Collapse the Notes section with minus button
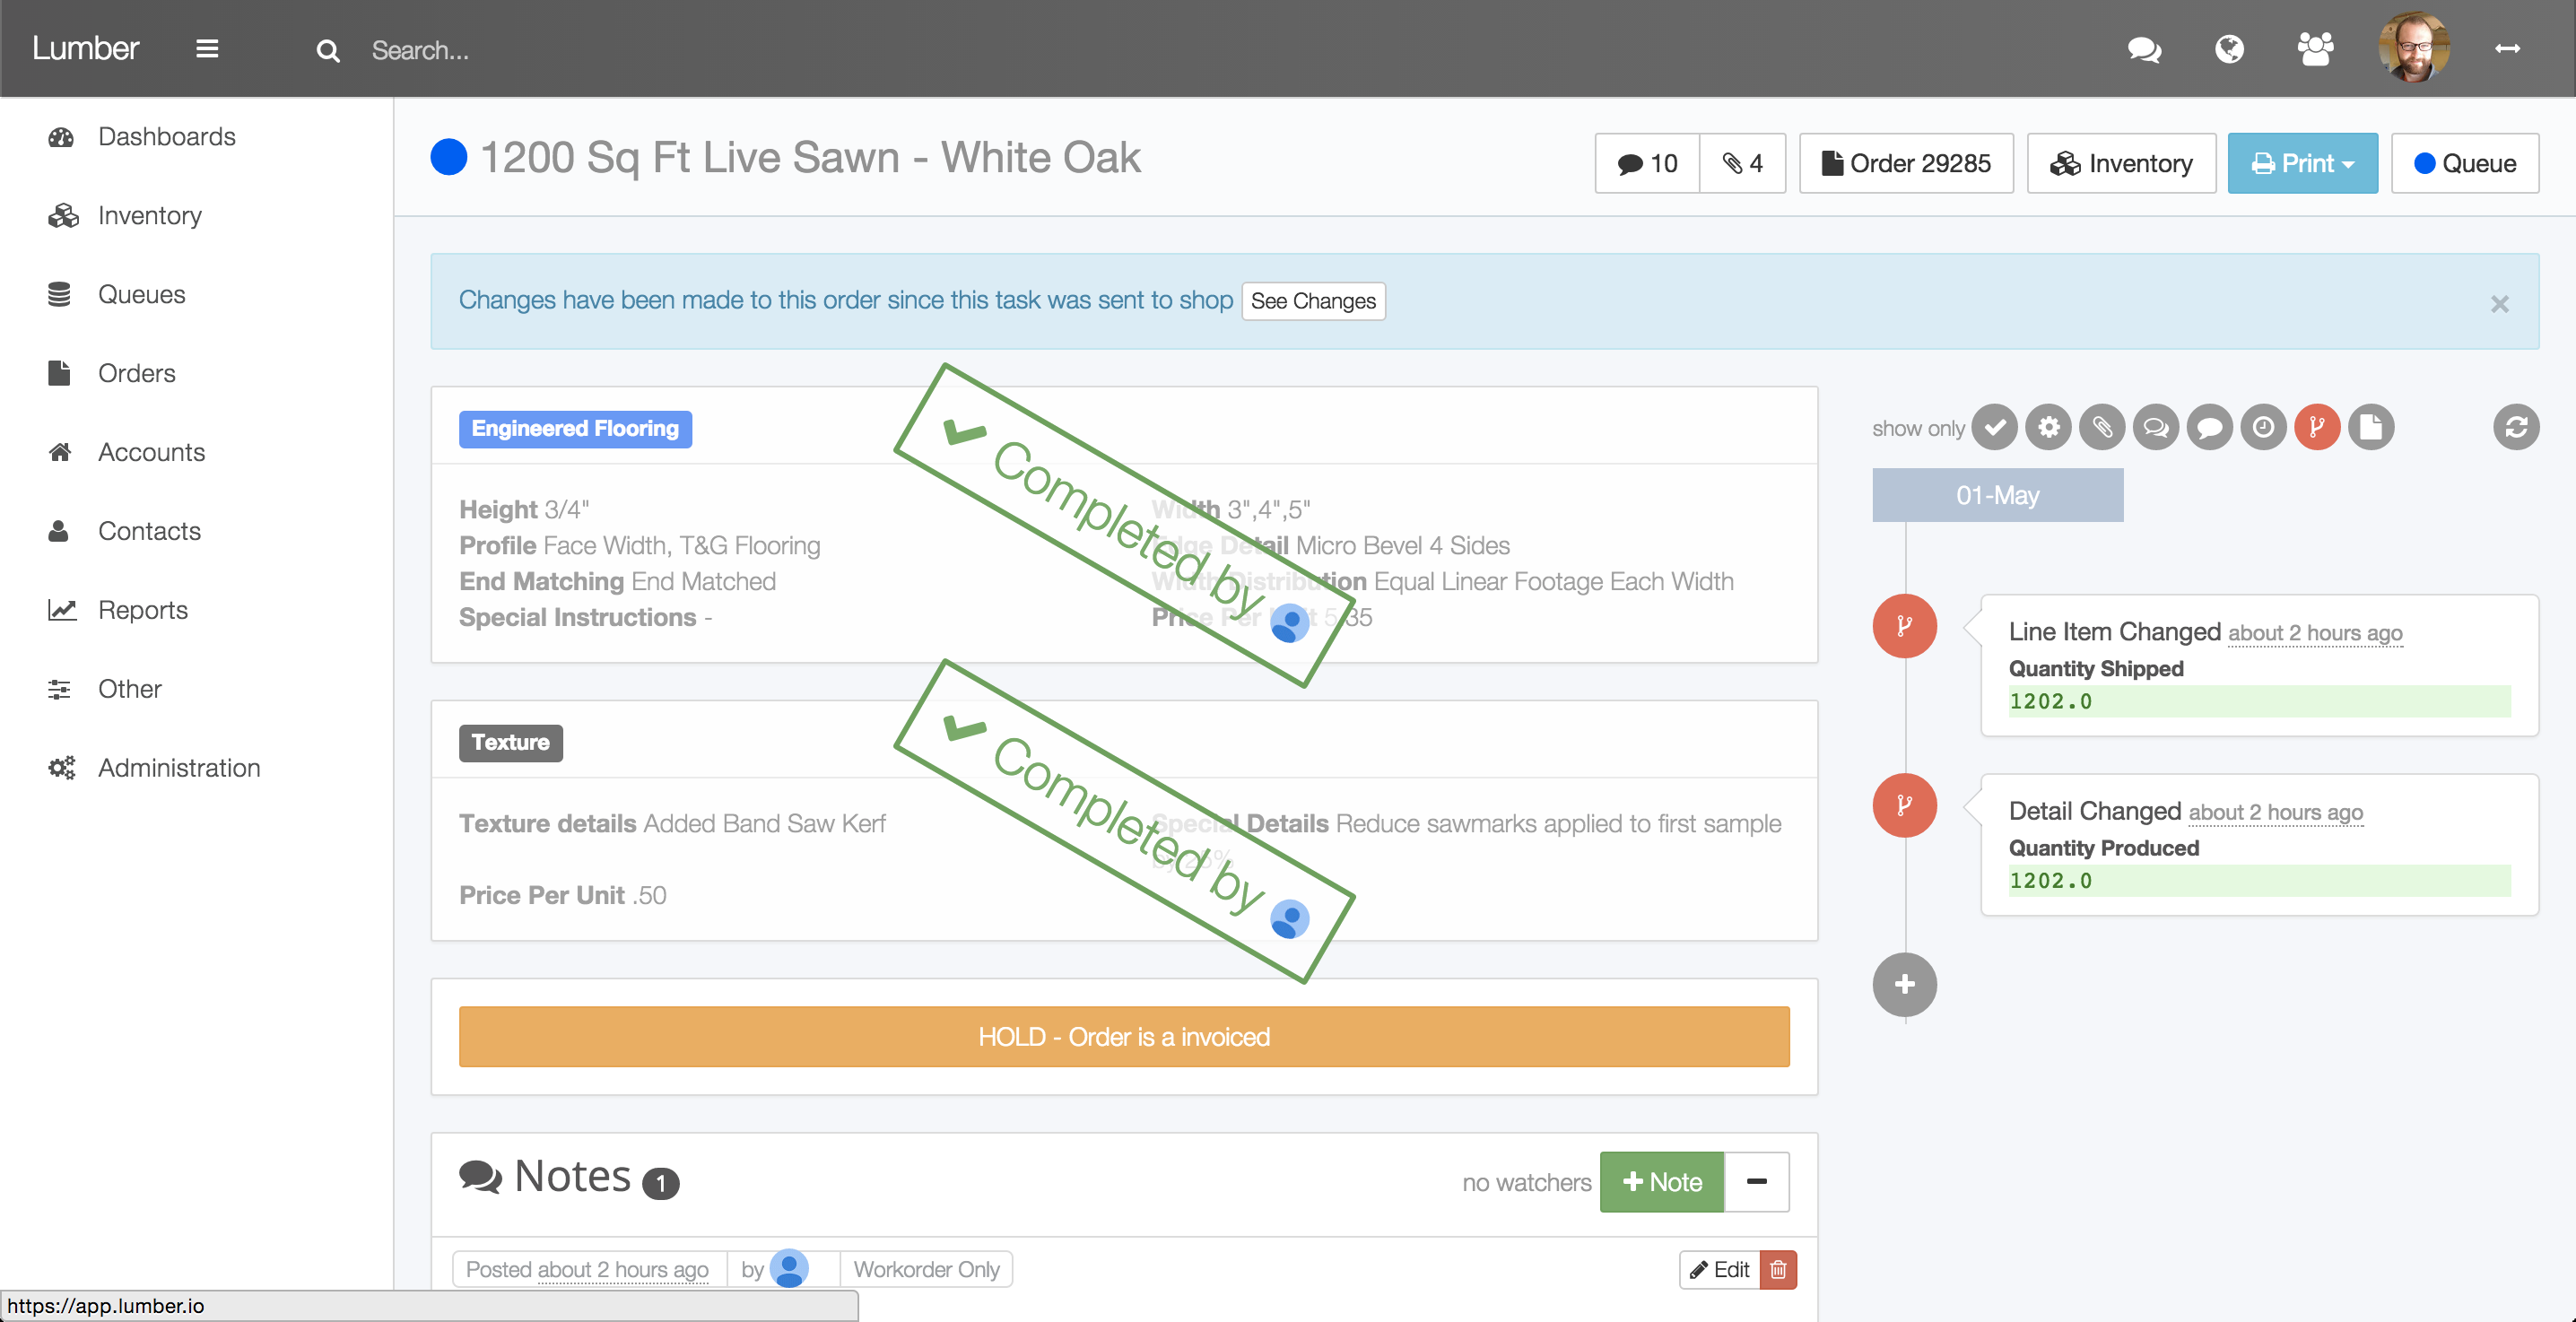The image size is (2576, 1322). coord(1756,1182)
